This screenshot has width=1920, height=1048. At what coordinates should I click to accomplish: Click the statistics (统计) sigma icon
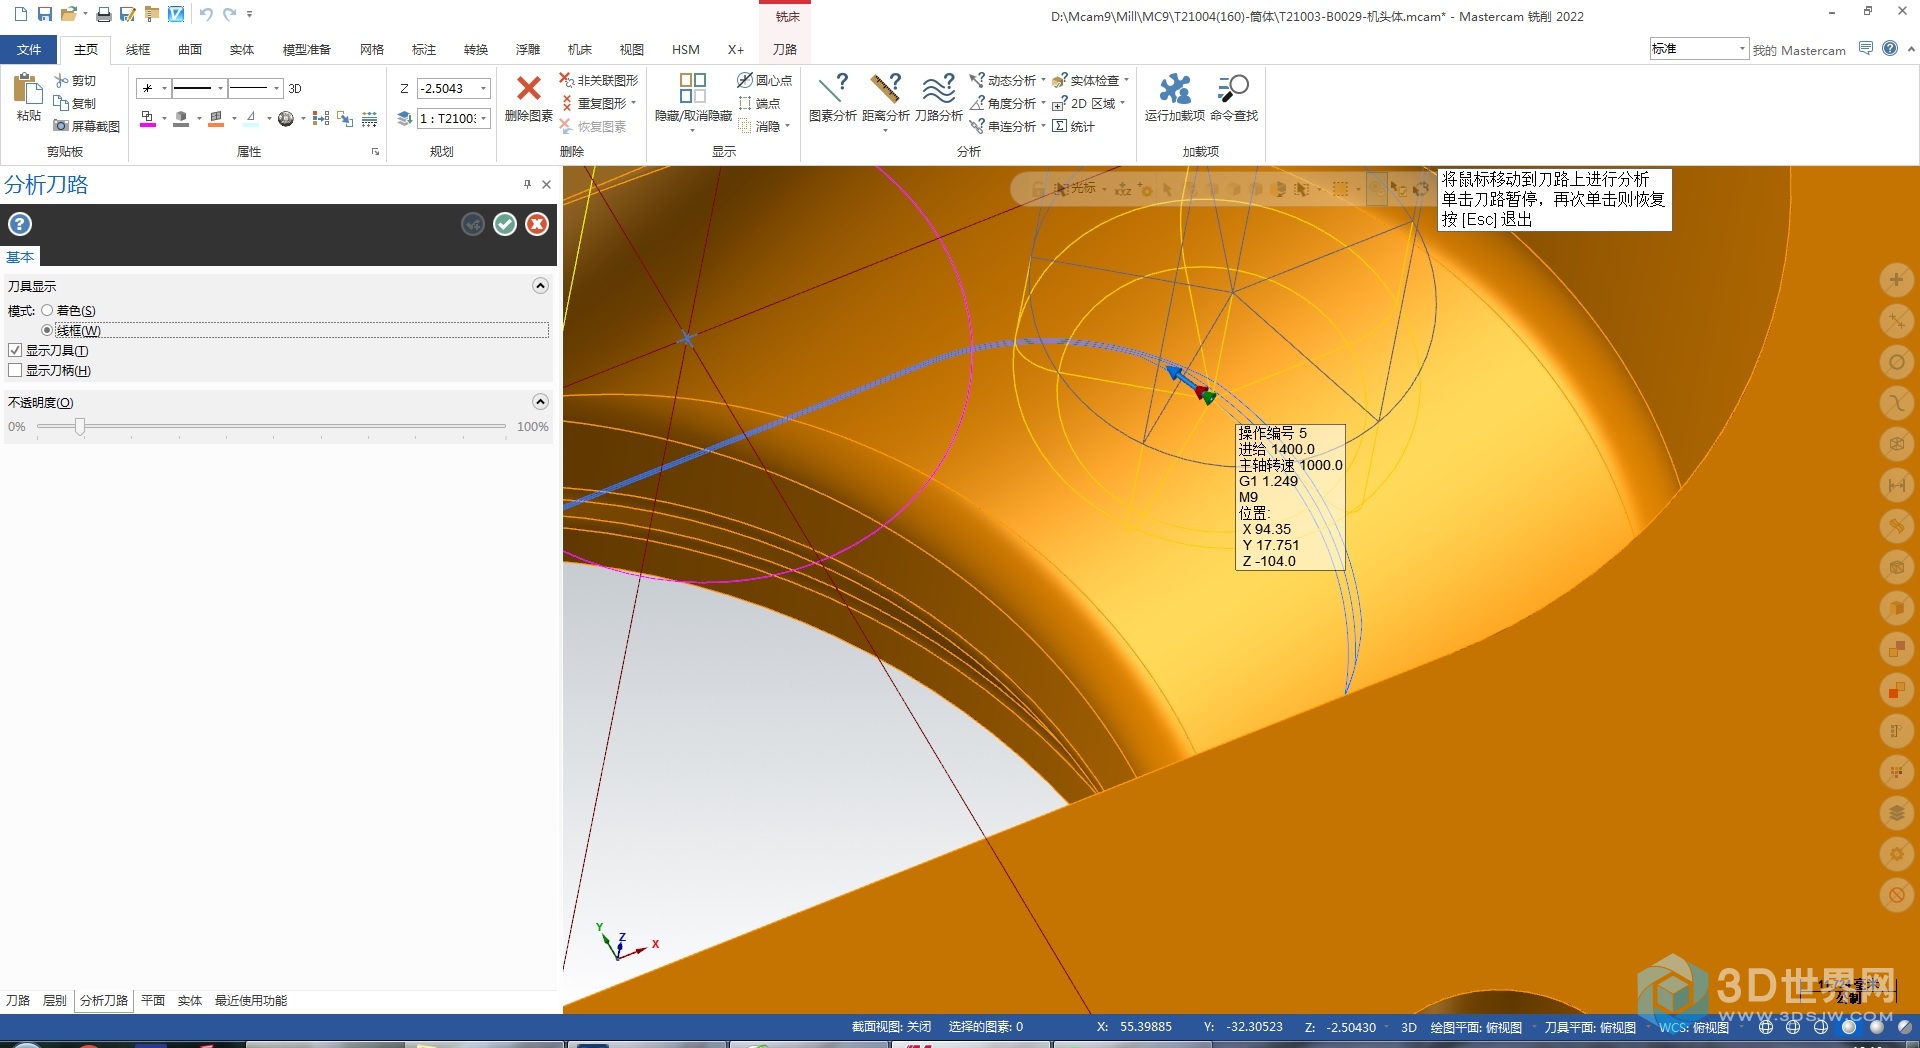pos(1060,126)
